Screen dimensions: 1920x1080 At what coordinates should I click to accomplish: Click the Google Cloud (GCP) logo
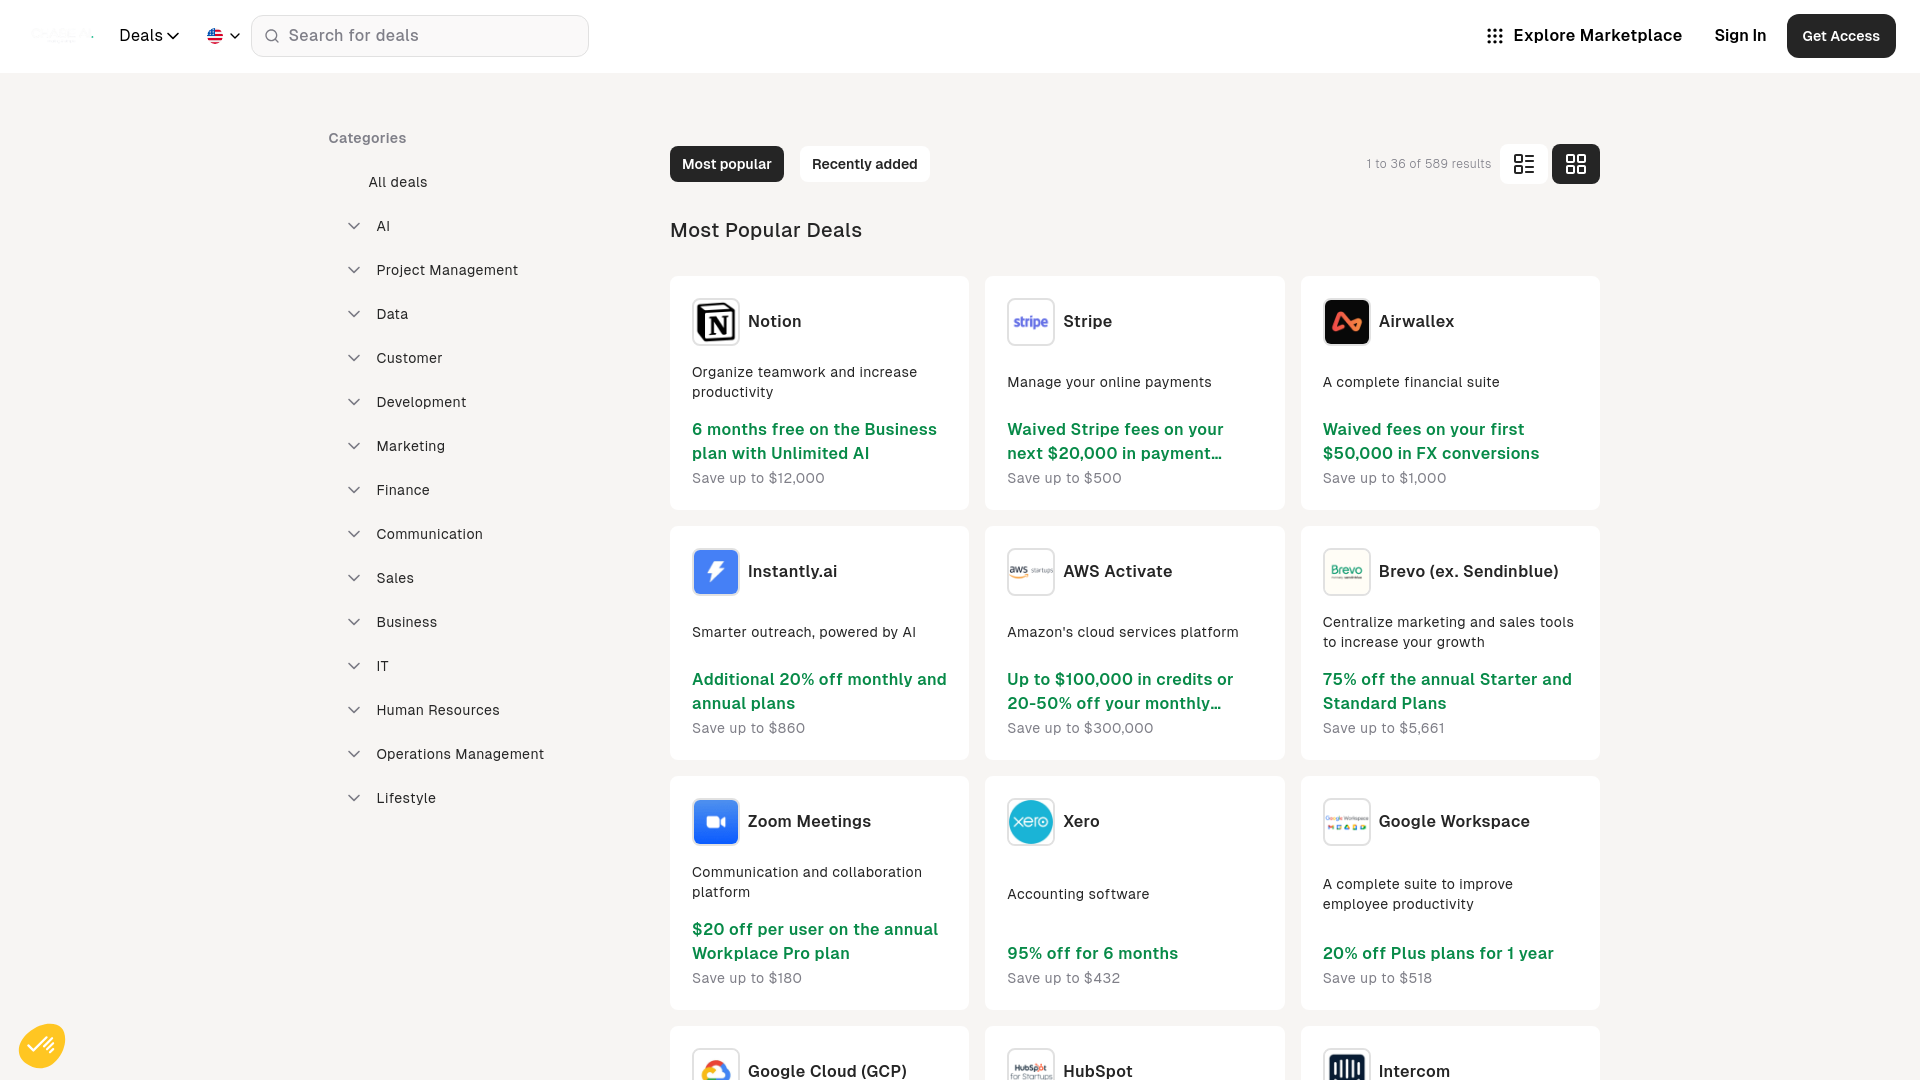pos(716,1065)
